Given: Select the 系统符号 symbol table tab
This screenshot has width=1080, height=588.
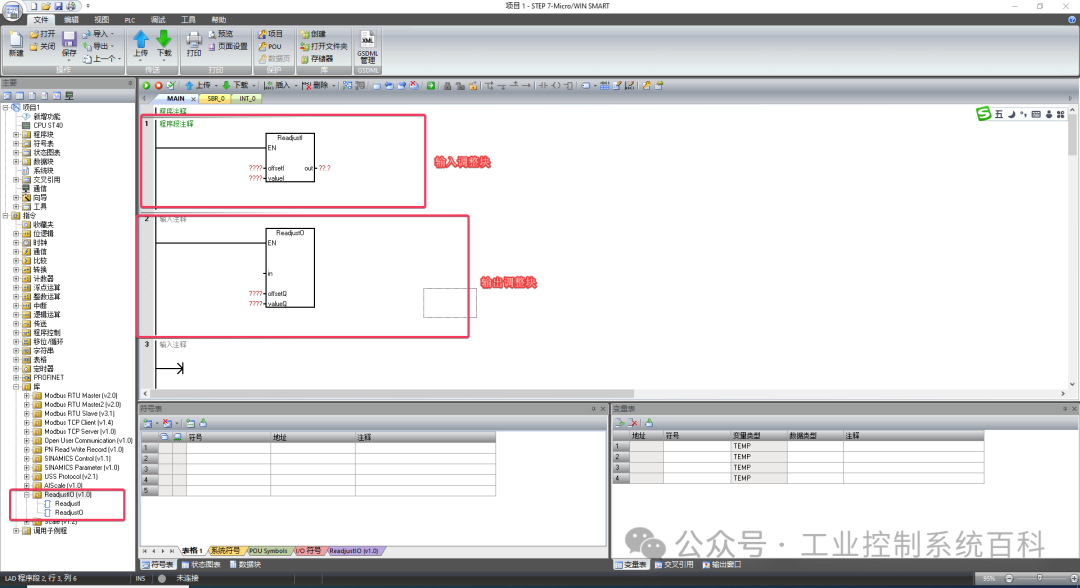Looking at the screenshot, I should pyautogui.click(x=225, y=551).
